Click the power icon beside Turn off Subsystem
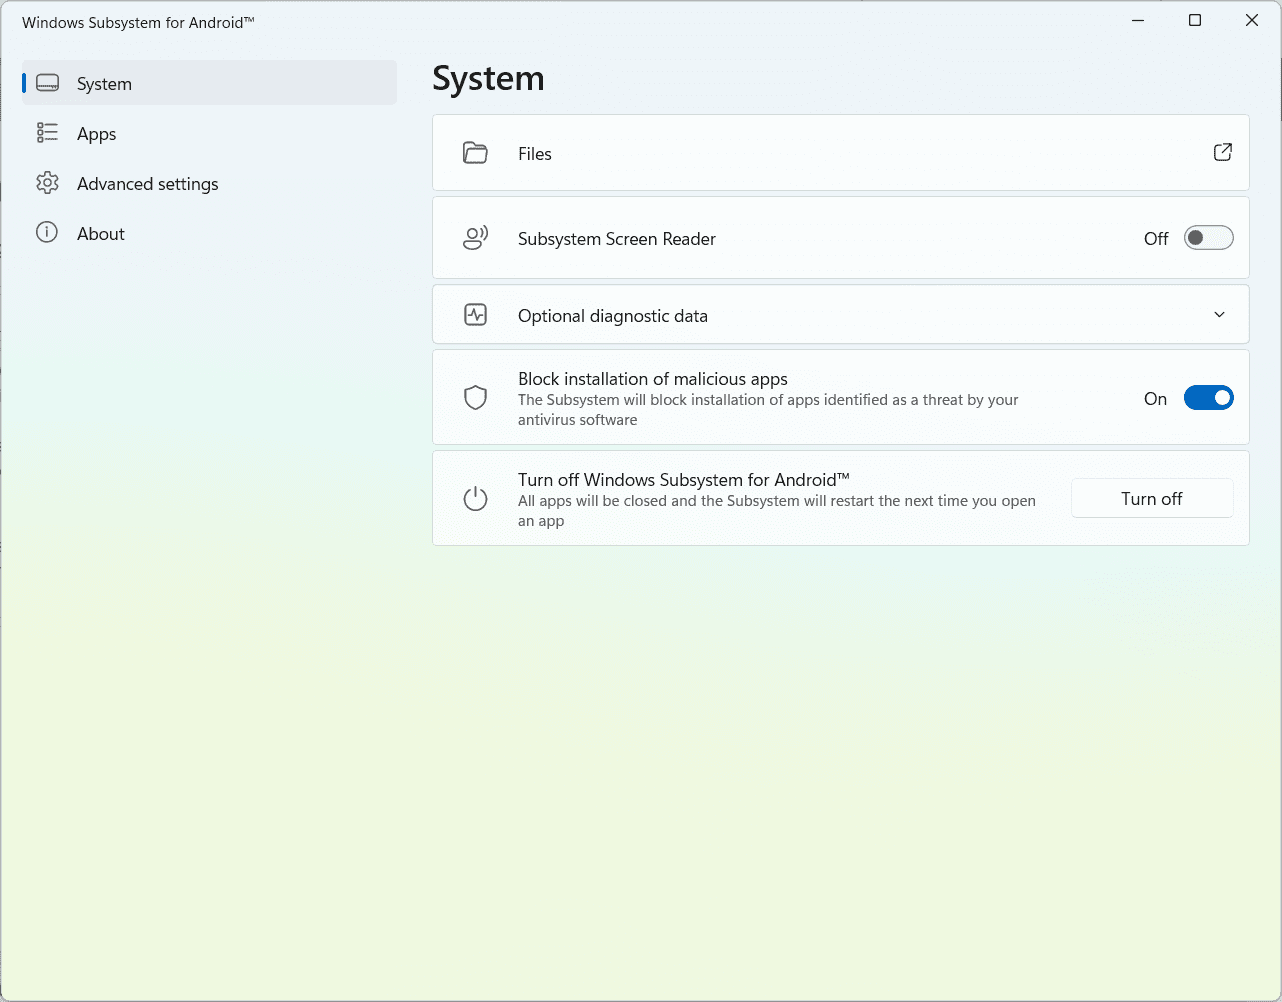 click(x=475, y=499)
